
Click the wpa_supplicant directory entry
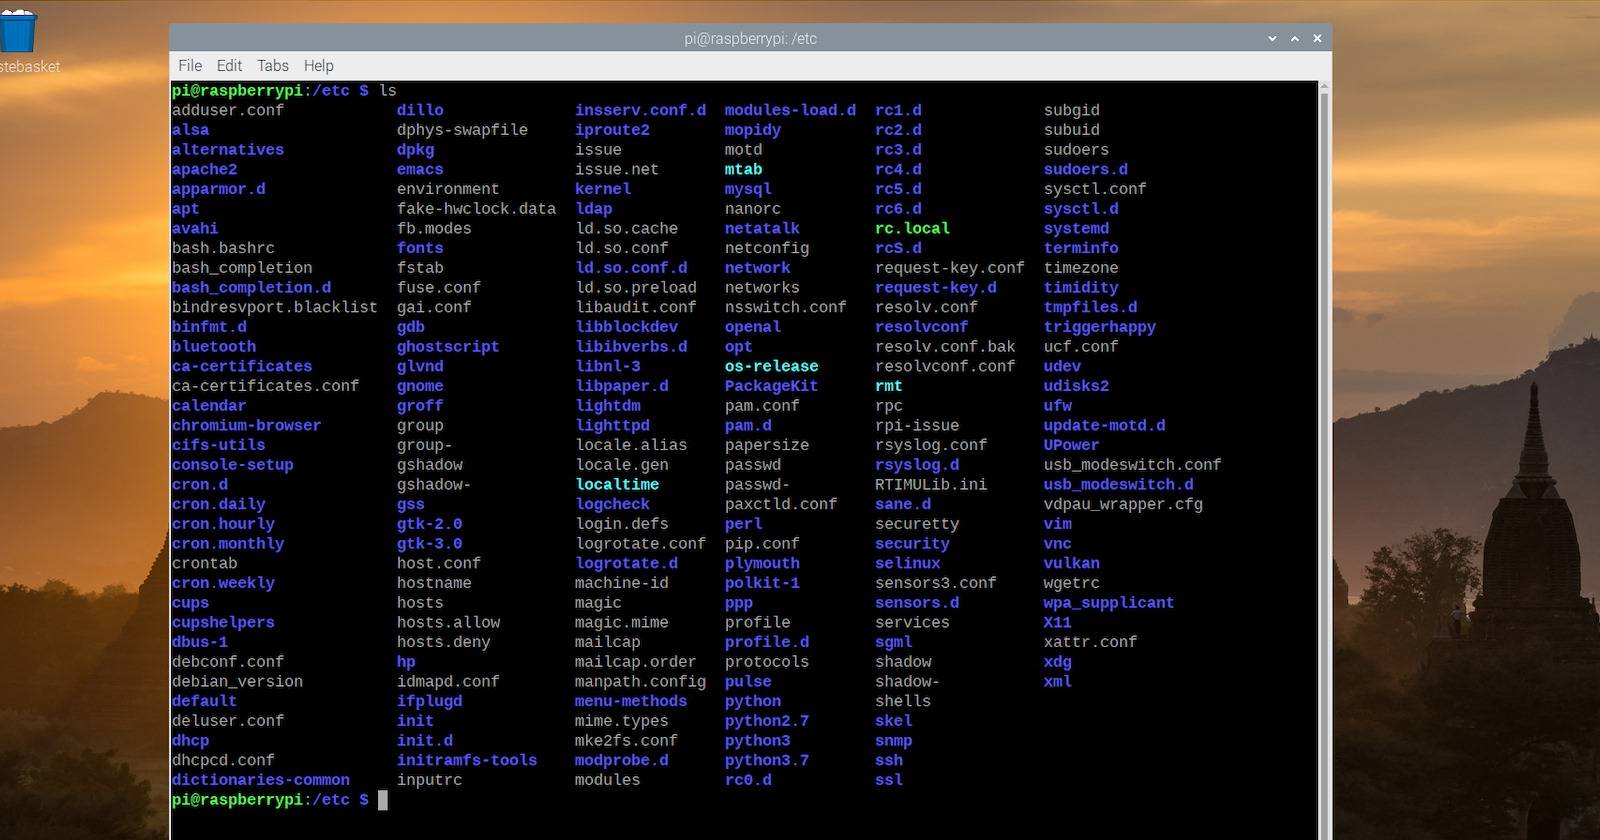(x=1108, y=603)
